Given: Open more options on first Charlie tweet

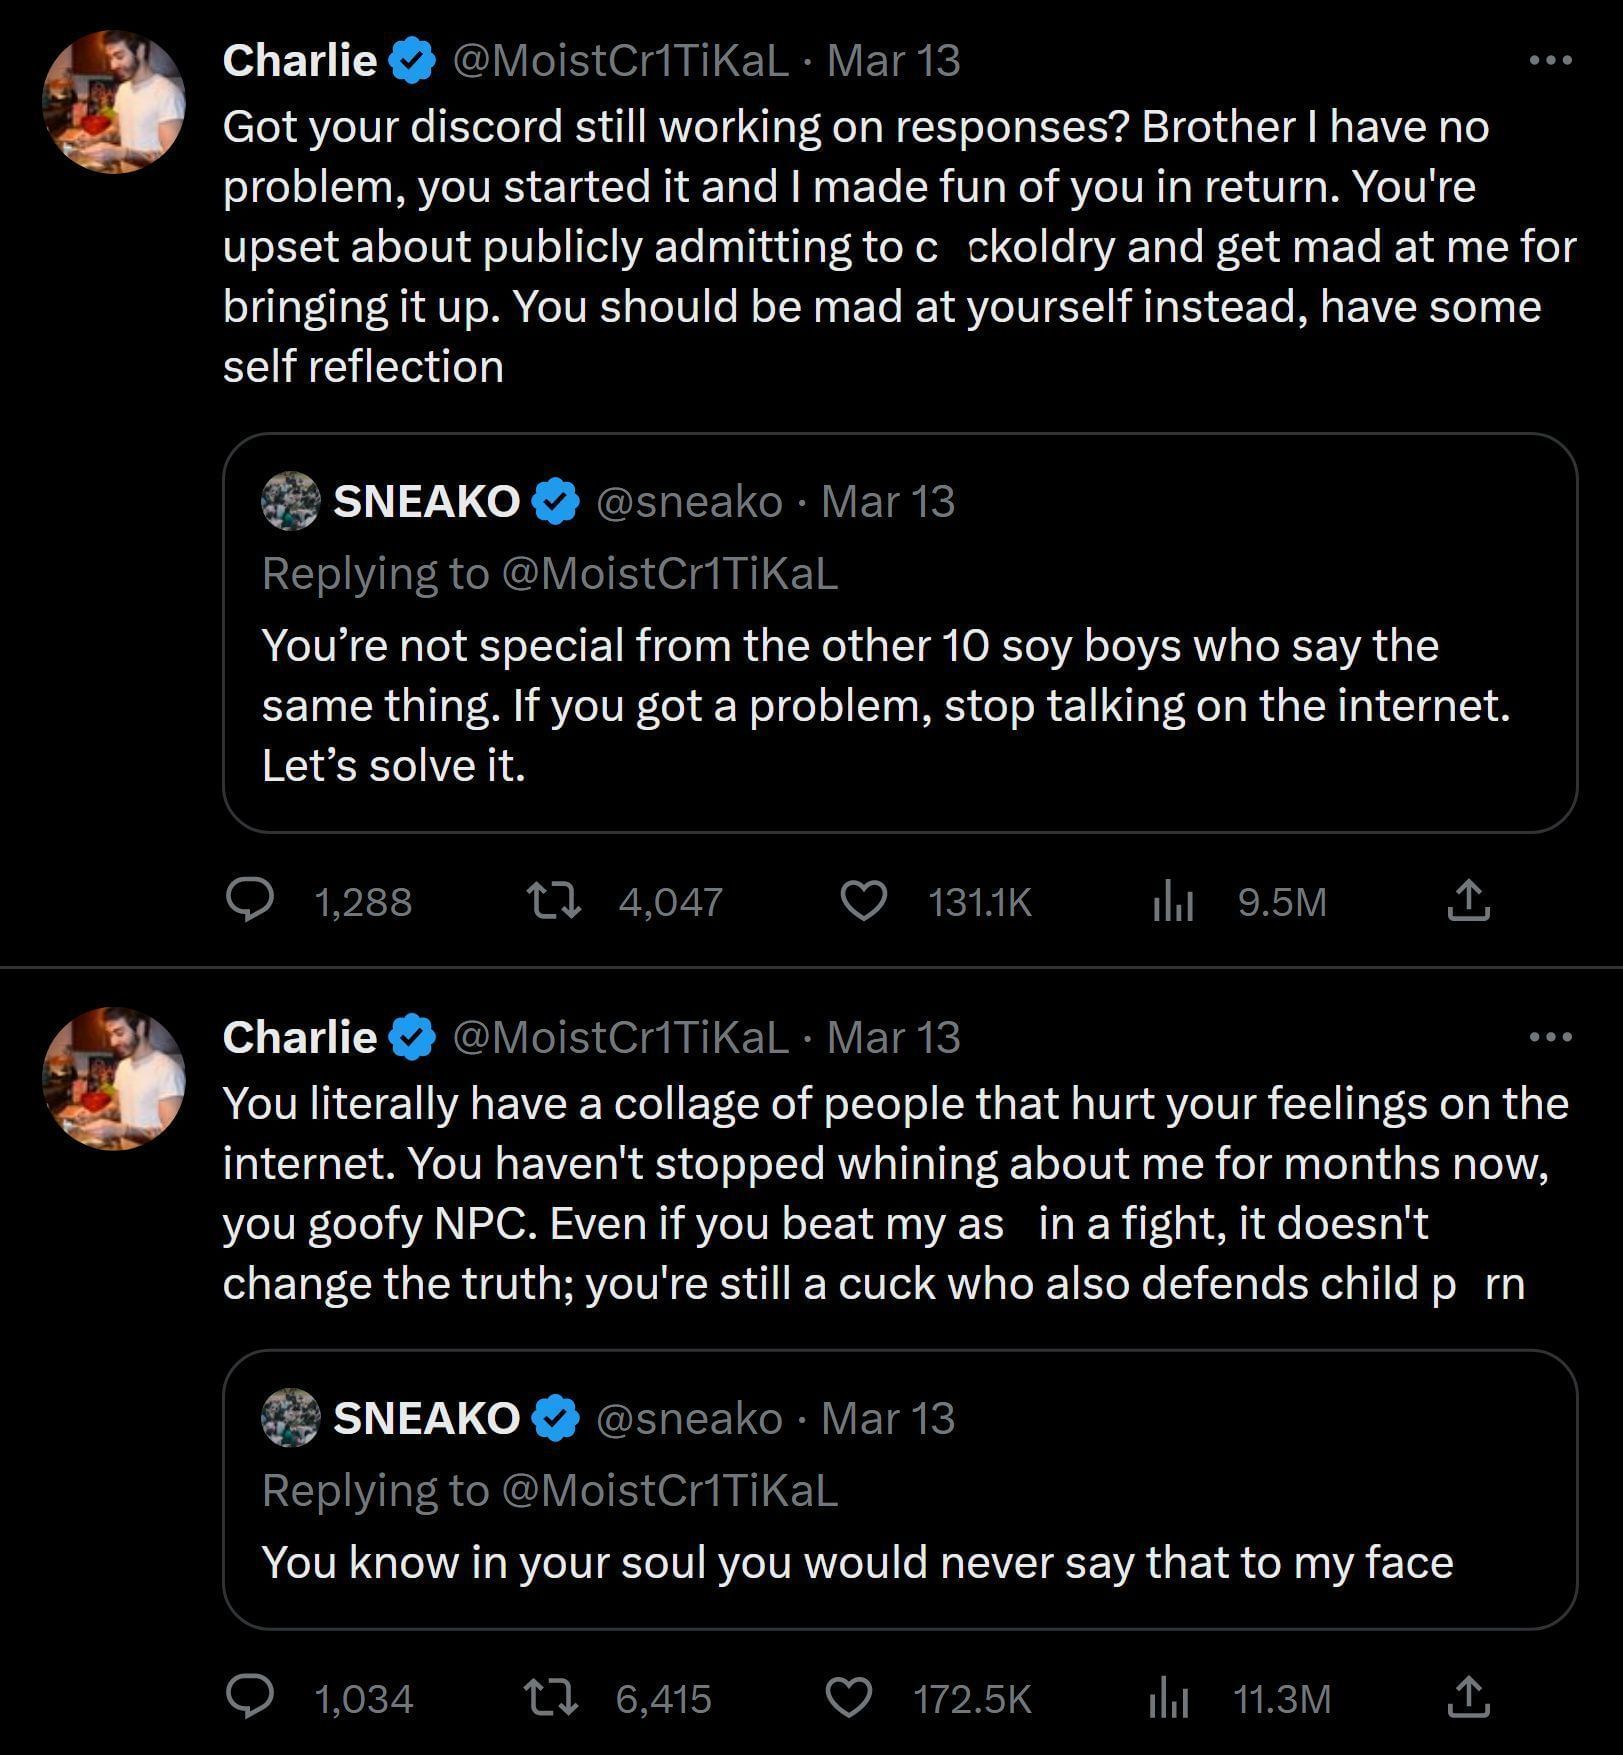Looking at the screenshot, I should [x=1550, y=61].
